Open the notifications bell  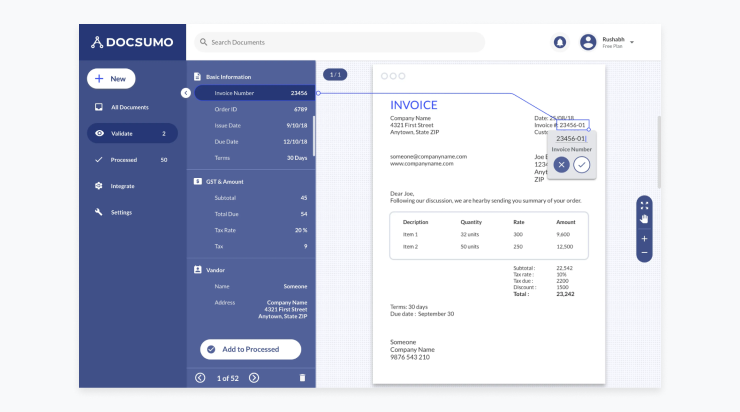(x=560, y=42)
